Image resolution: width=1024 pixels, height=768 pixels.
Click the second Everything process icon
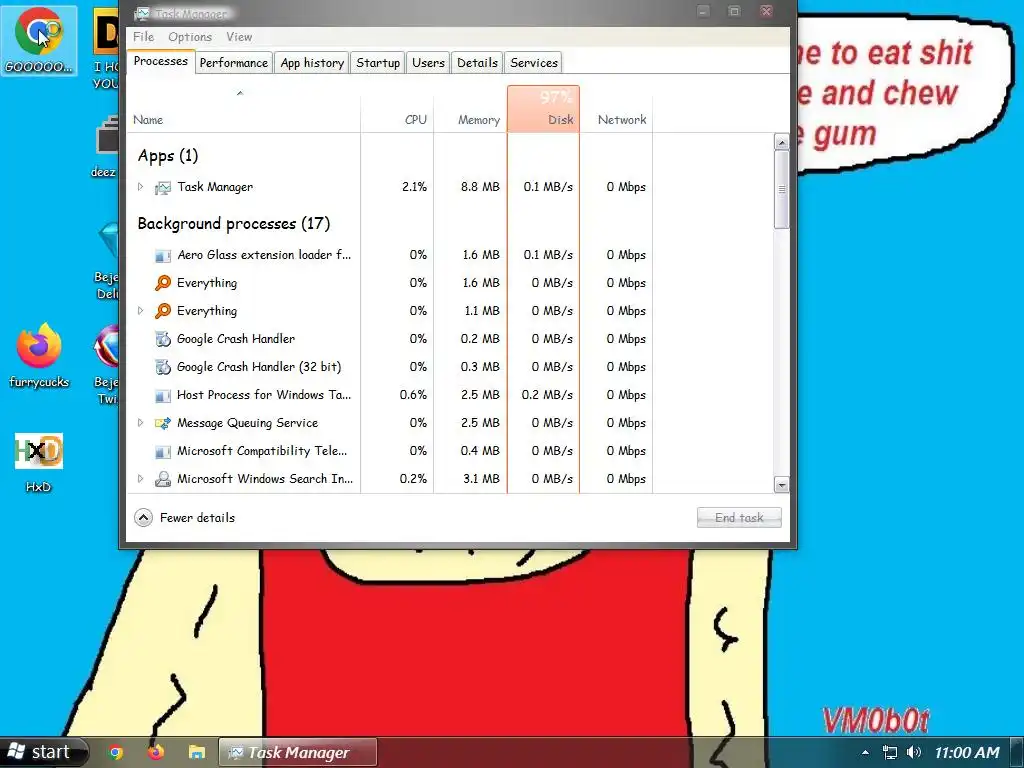click(163, 311)
